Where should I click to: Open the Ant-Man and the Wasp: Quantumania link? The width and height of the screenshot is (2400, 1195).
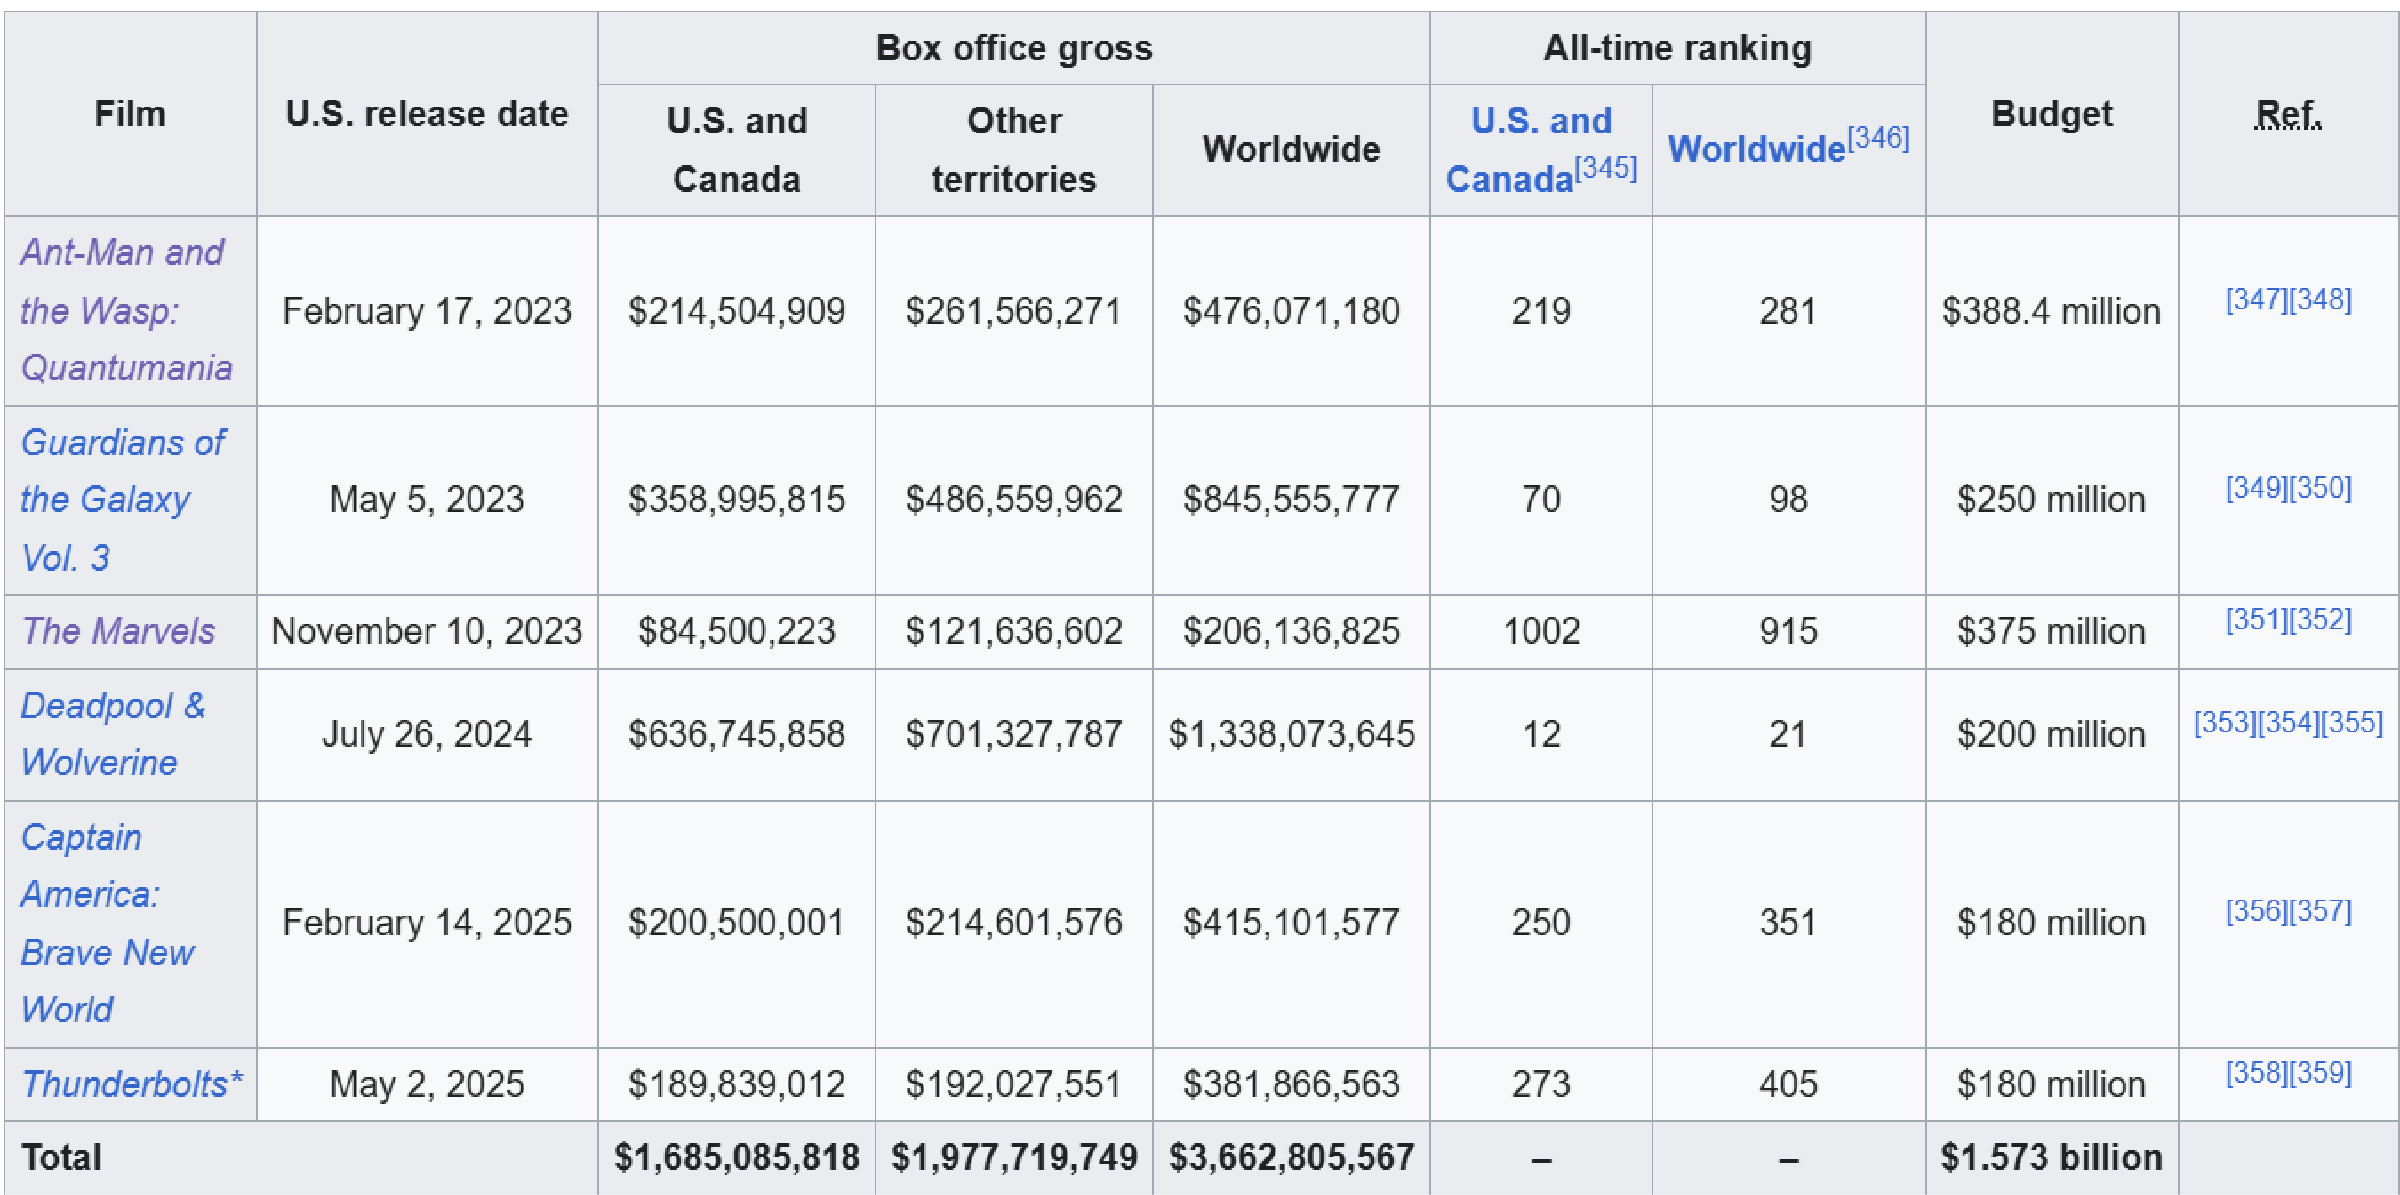click(x=125, y=310)
